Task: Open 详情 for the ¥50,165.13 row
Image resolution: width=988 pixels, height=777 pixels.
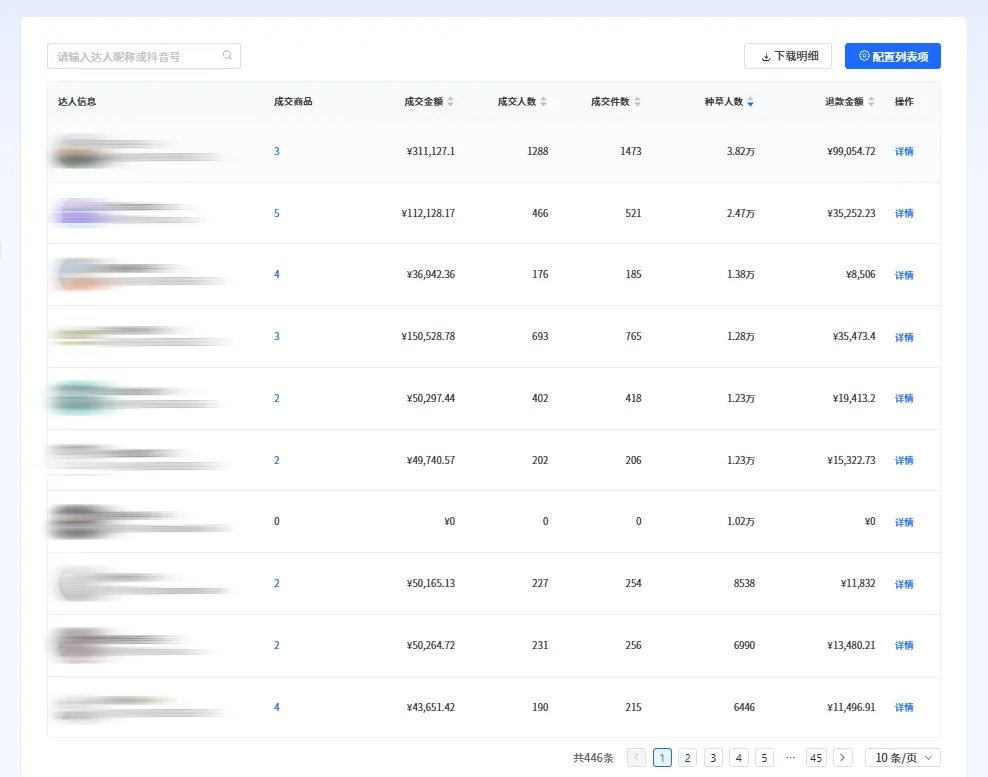Action: (x=904, y=584)
